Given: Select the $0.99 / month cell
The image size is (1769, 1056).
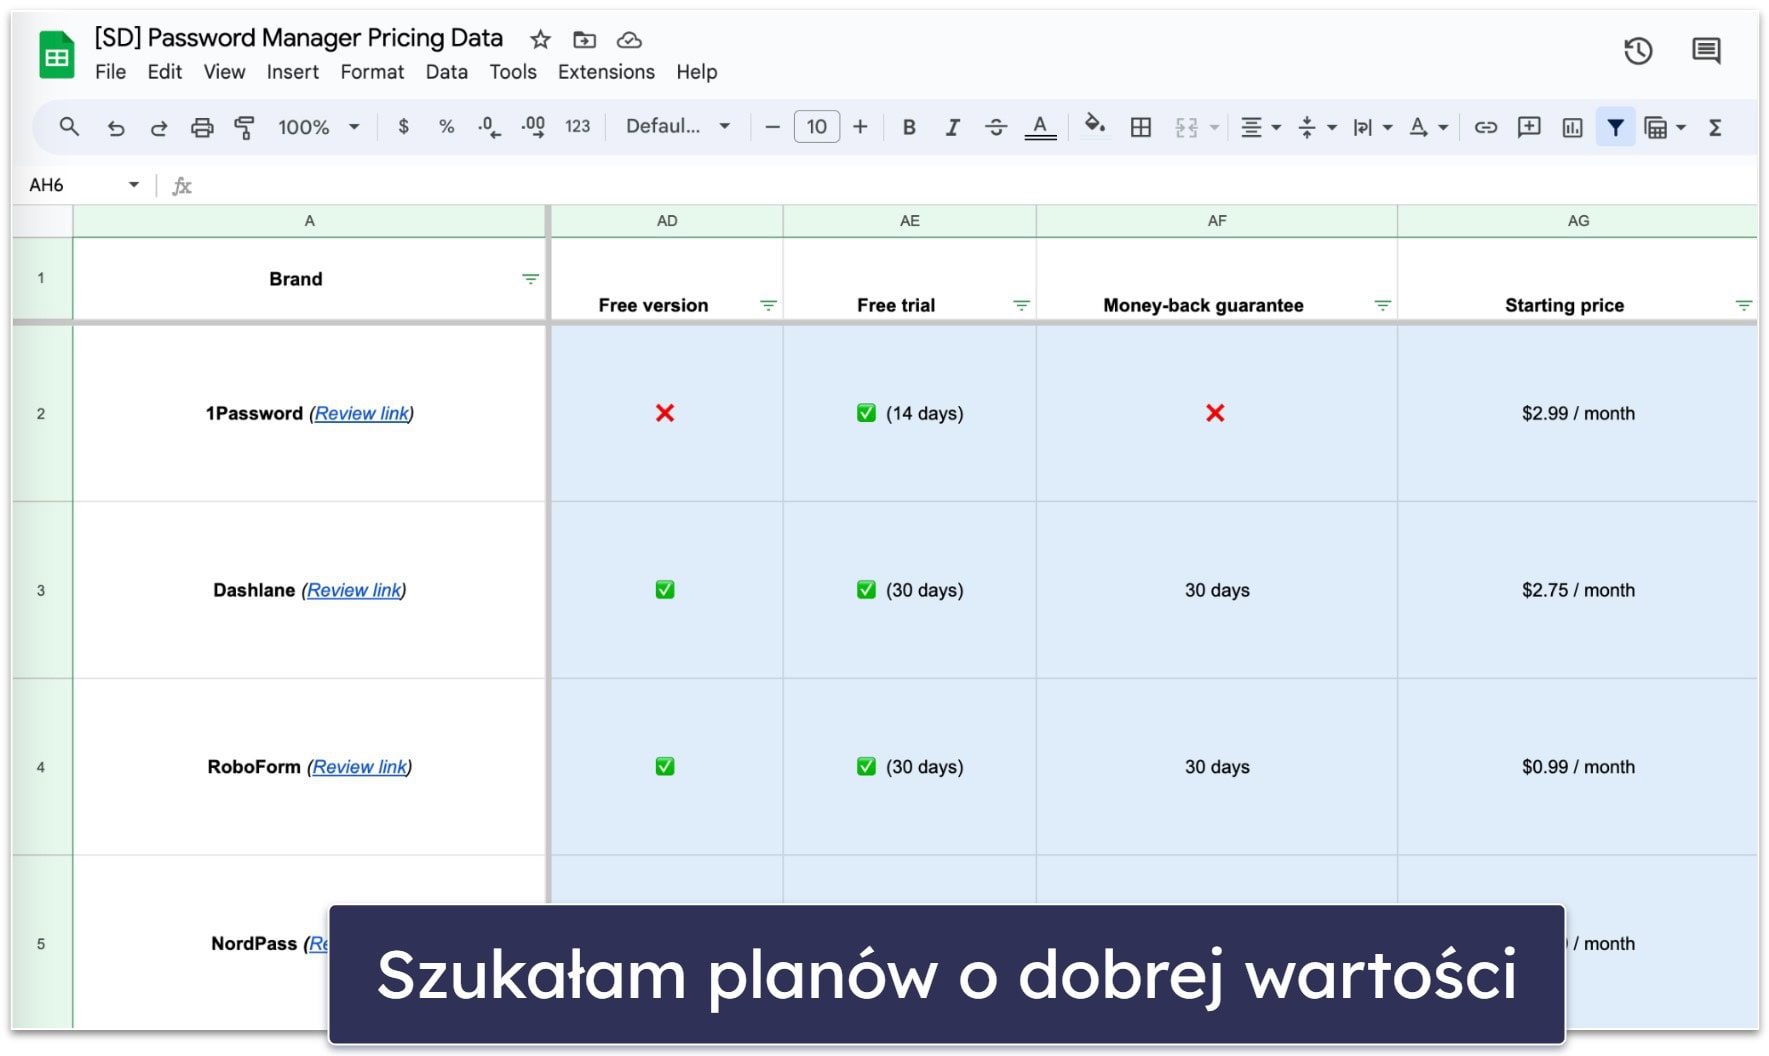Looking at the screenshot, I should pyautogui.click(x=1578, y=767).
